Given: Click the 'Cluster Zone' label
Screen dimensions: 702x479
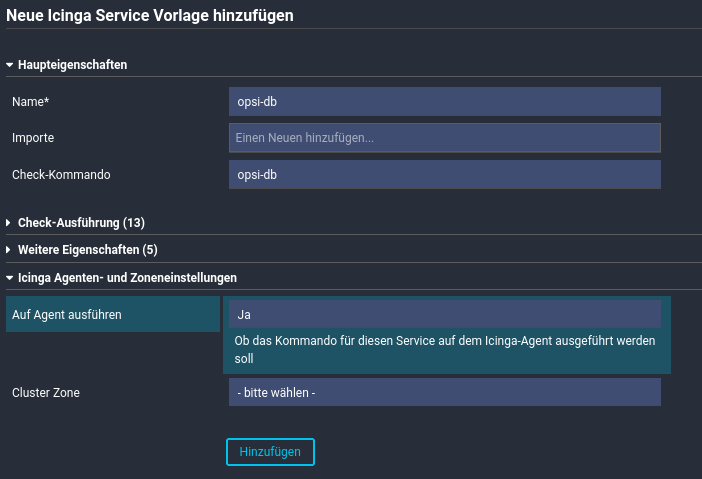Looking at the screenshot, I should (46, 393).
